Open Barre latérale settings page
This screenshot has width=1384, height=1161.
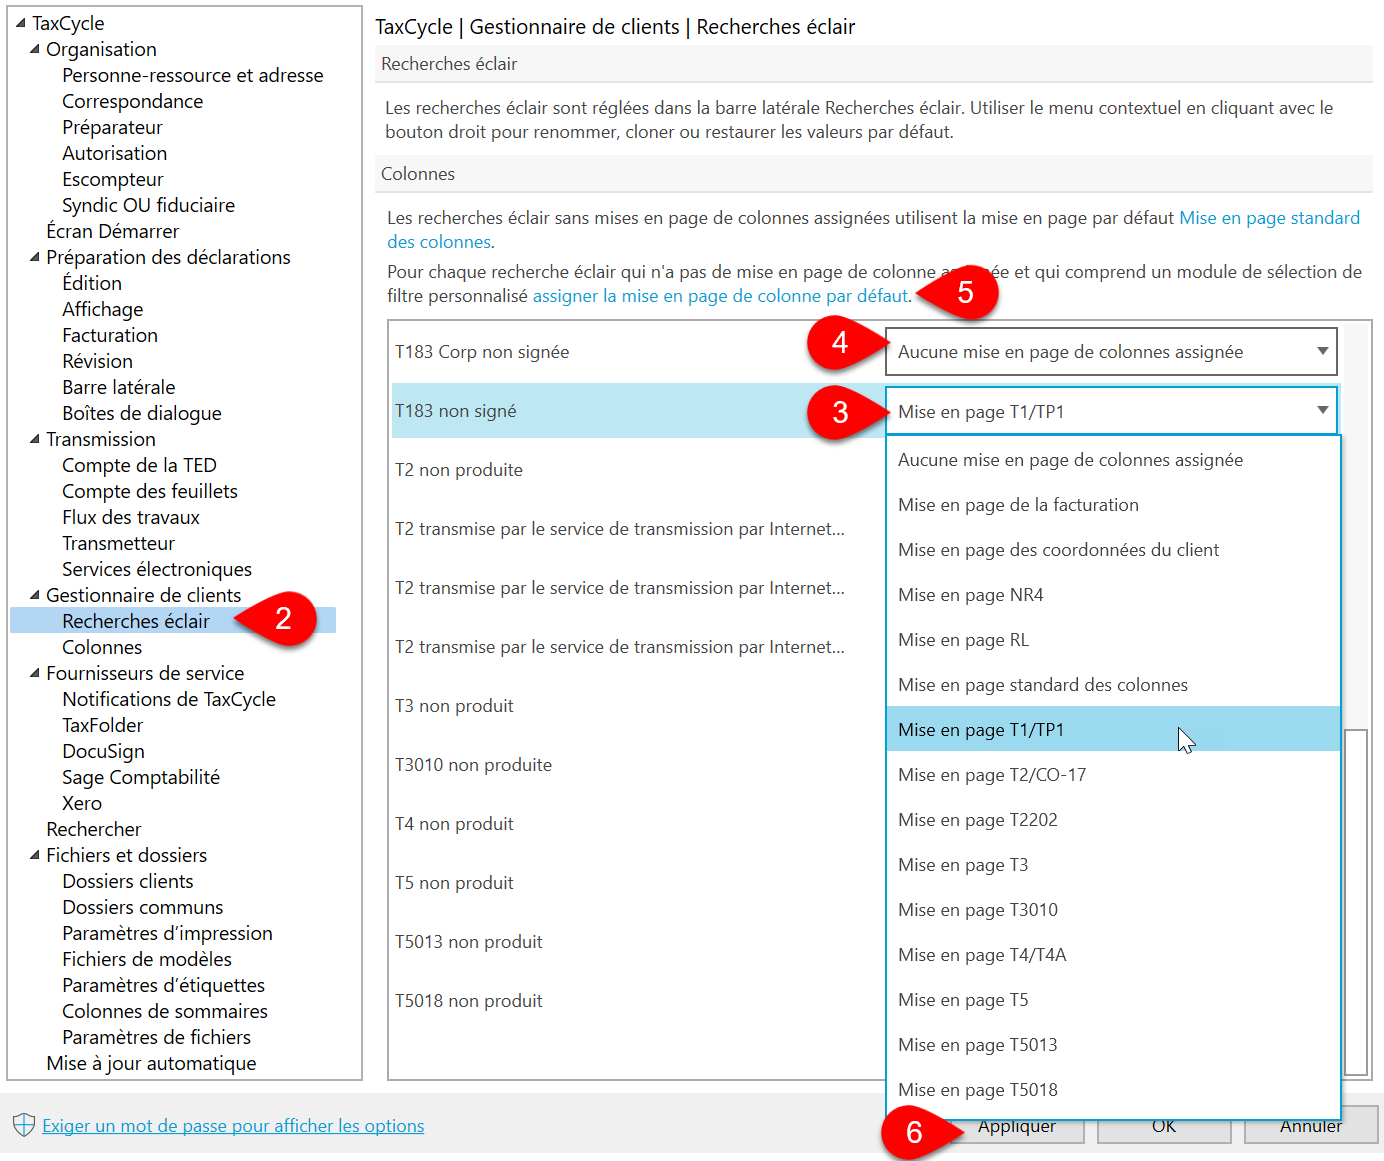118,387
